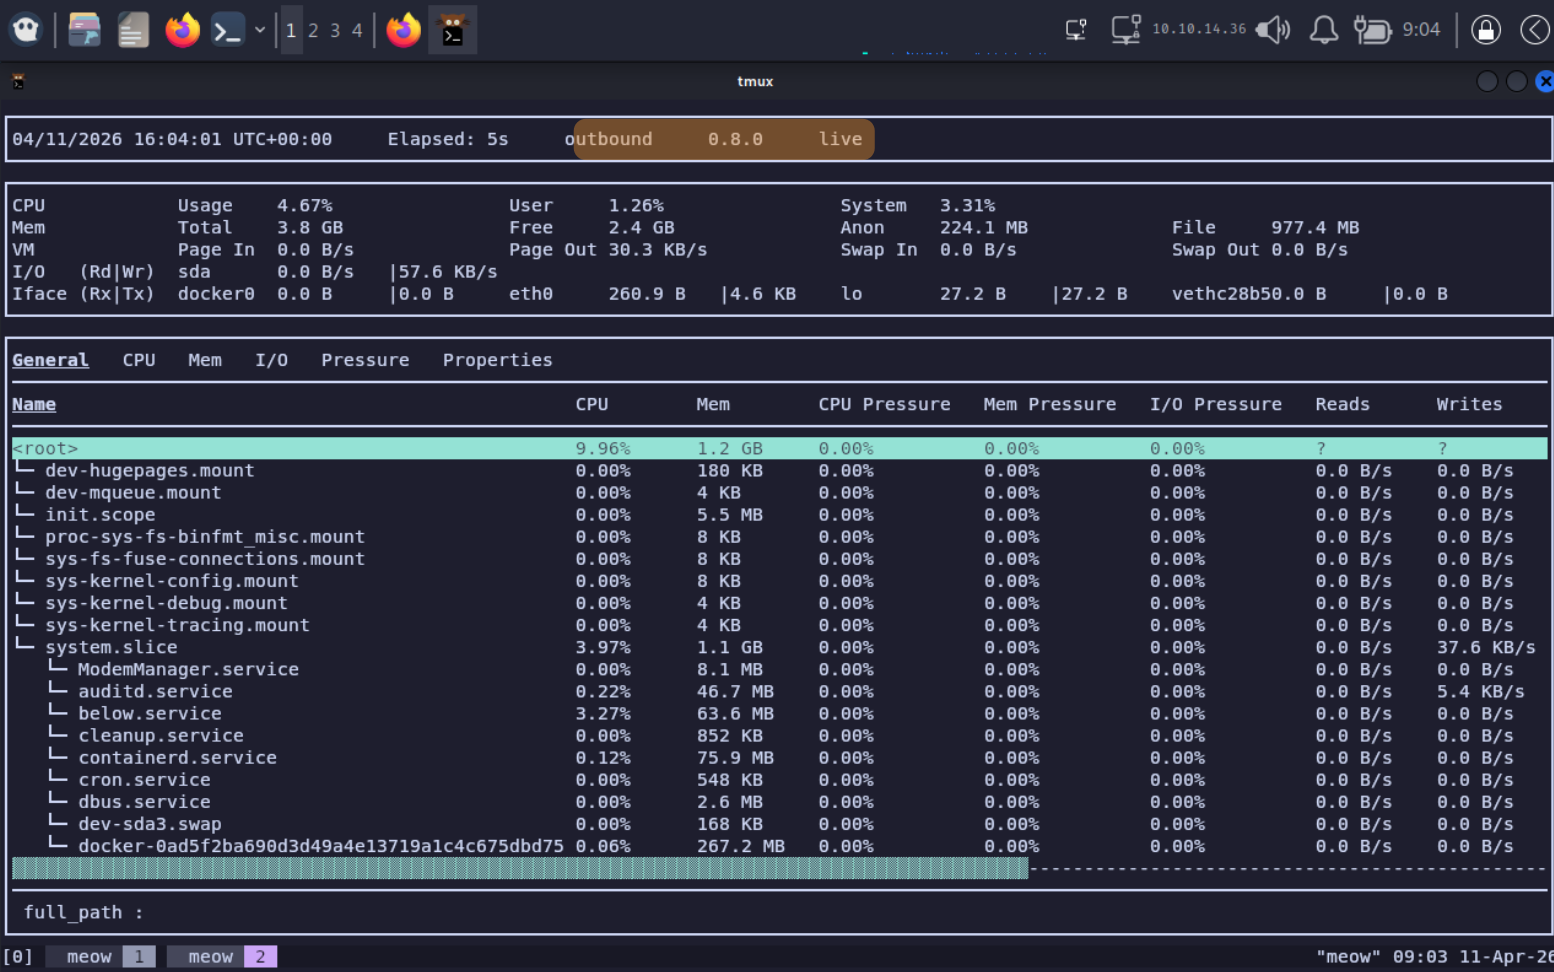Image resolution: width=1554 pixels, height=972 pixels.
Task: Select the General tab
Action: [50, 360]
